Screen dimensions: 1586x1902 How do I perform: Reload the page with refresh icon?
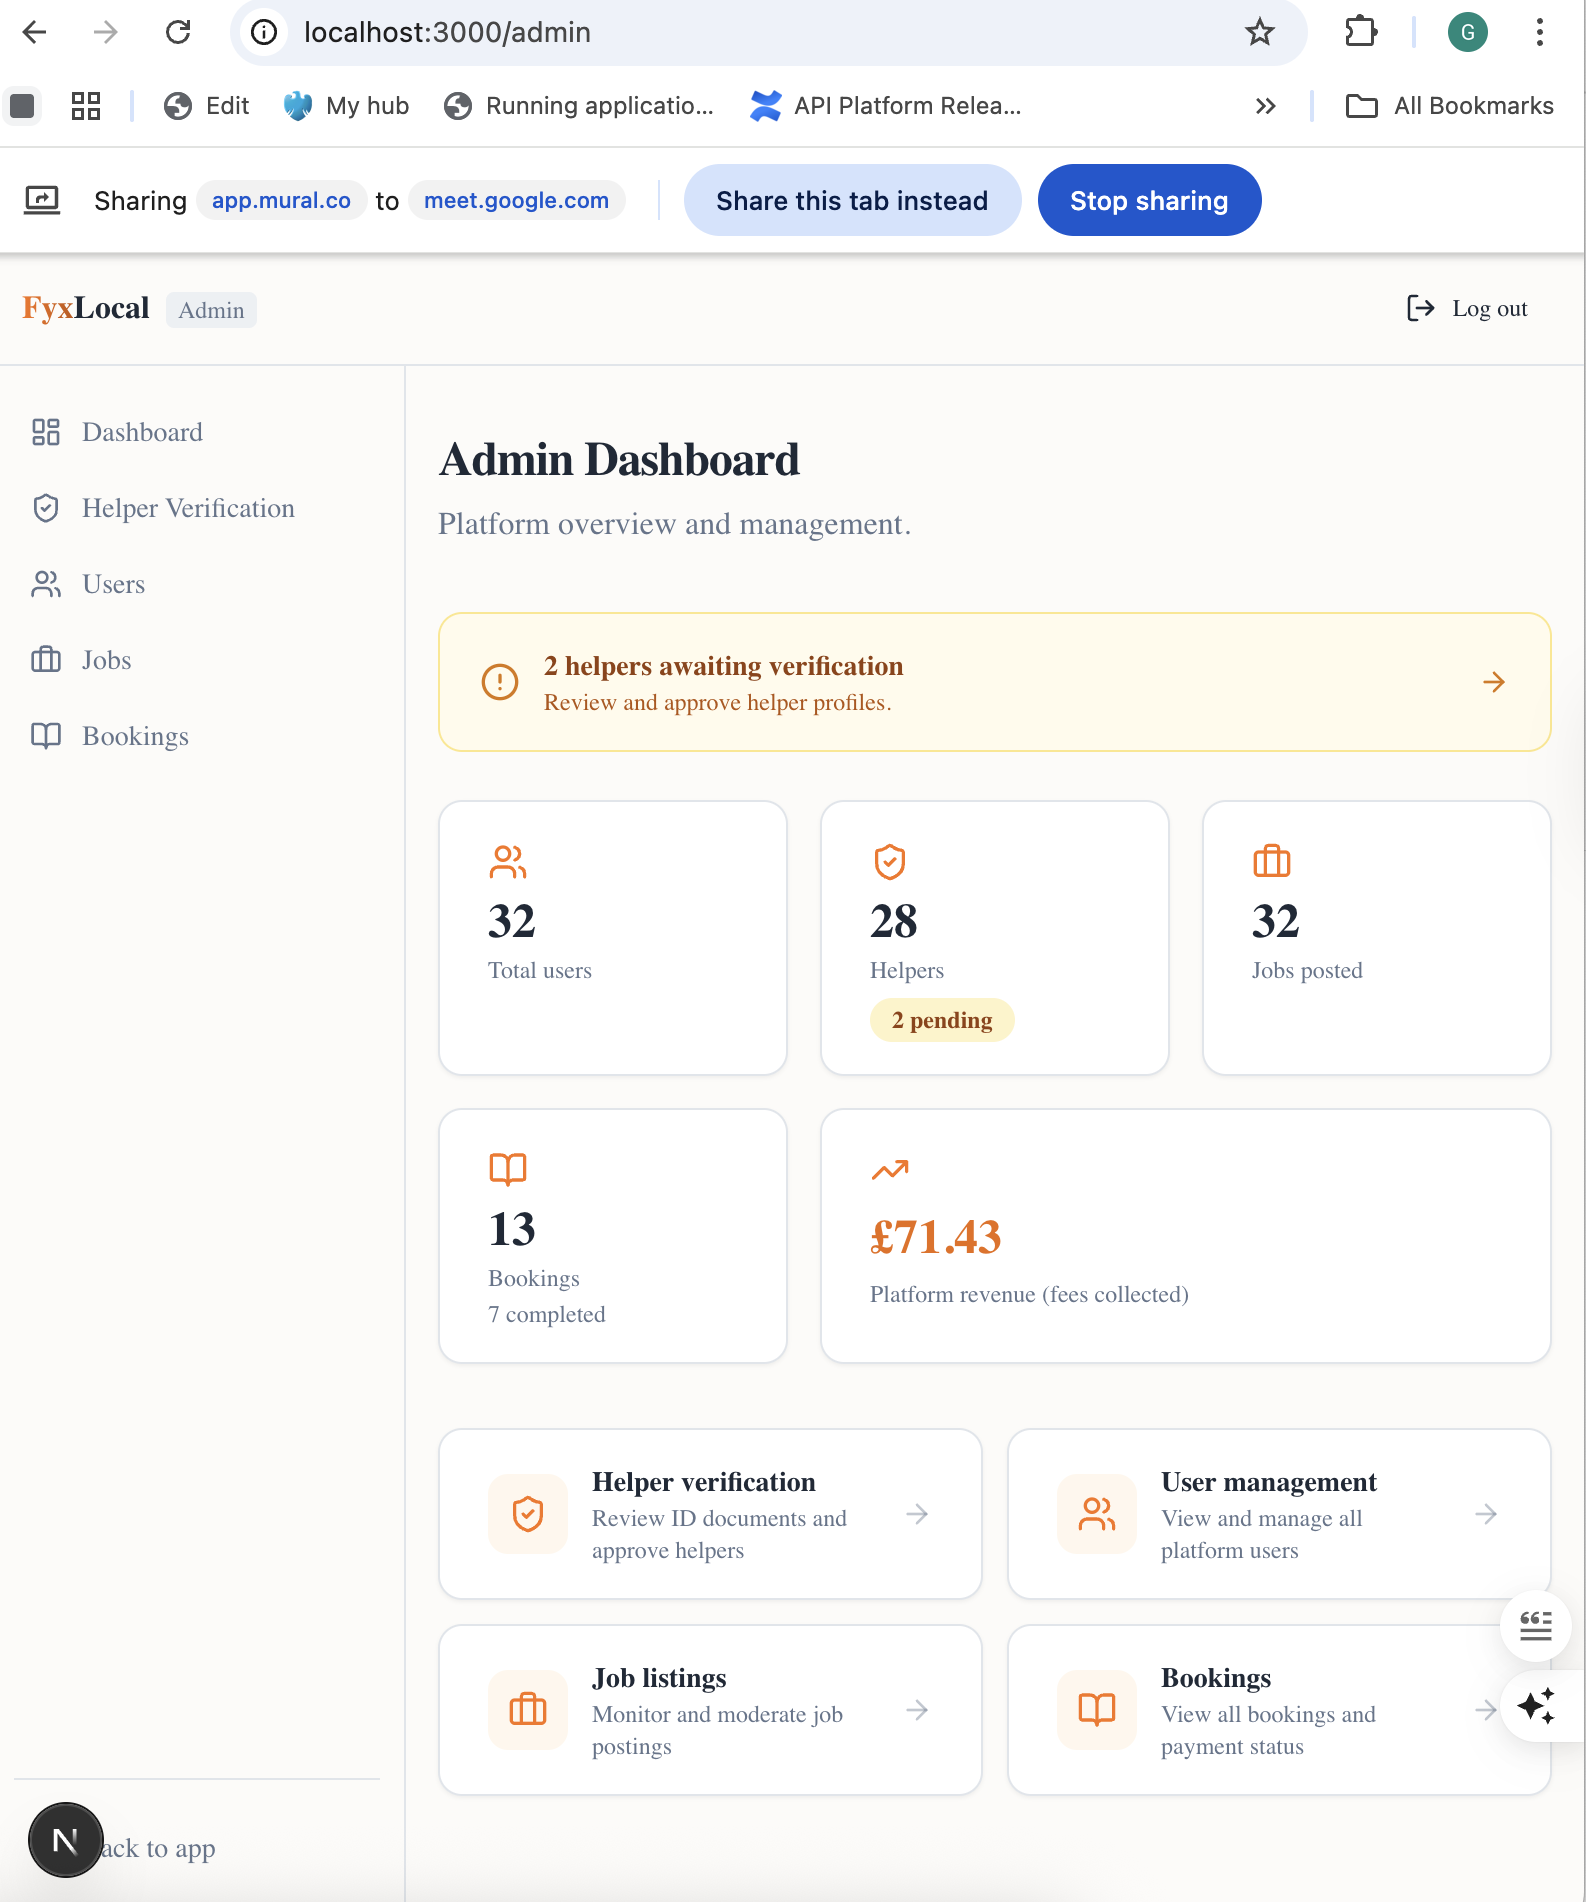point(178,32)
